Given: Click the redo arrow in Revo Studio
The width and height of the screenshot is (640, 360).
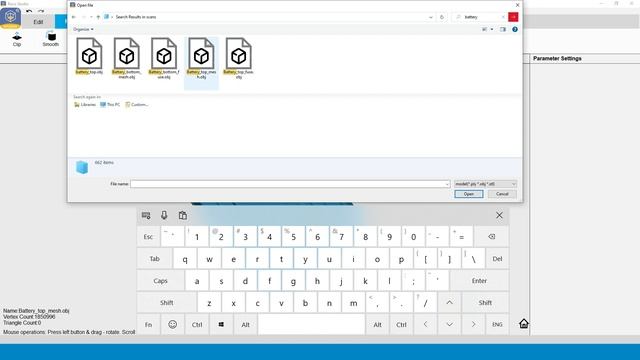Looking at the screenshot, I should 41,11.
